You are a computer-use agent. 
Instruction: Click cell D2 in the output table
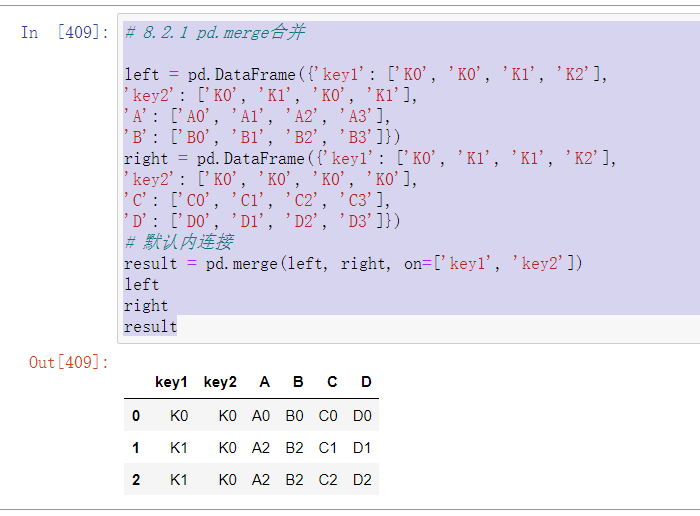click(x=362, y=480)
